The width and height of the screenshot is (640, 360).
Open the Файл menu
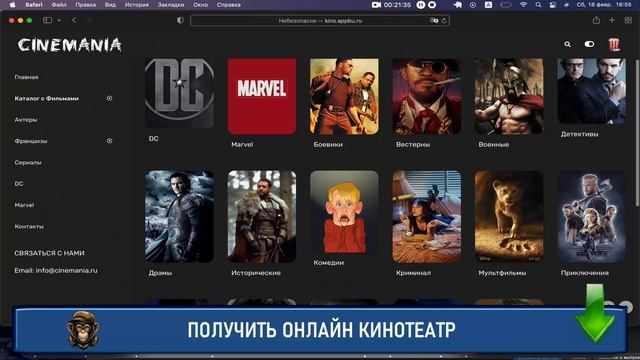(59, 5)
